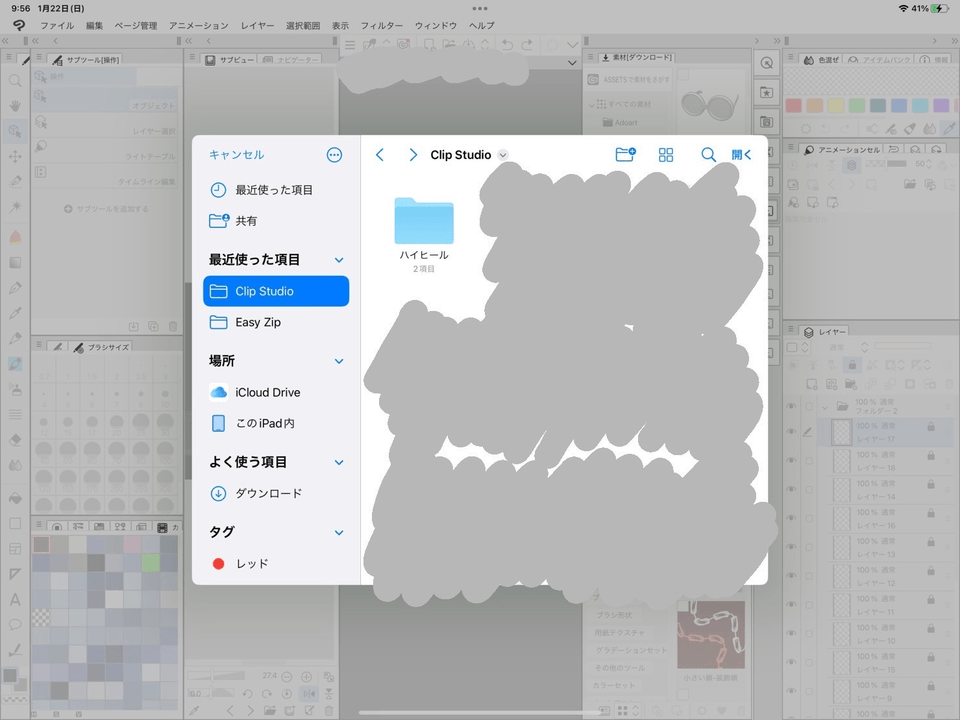
Task: Open the ファイル menu
Action: pyautogui.click(x=57, y=26)
